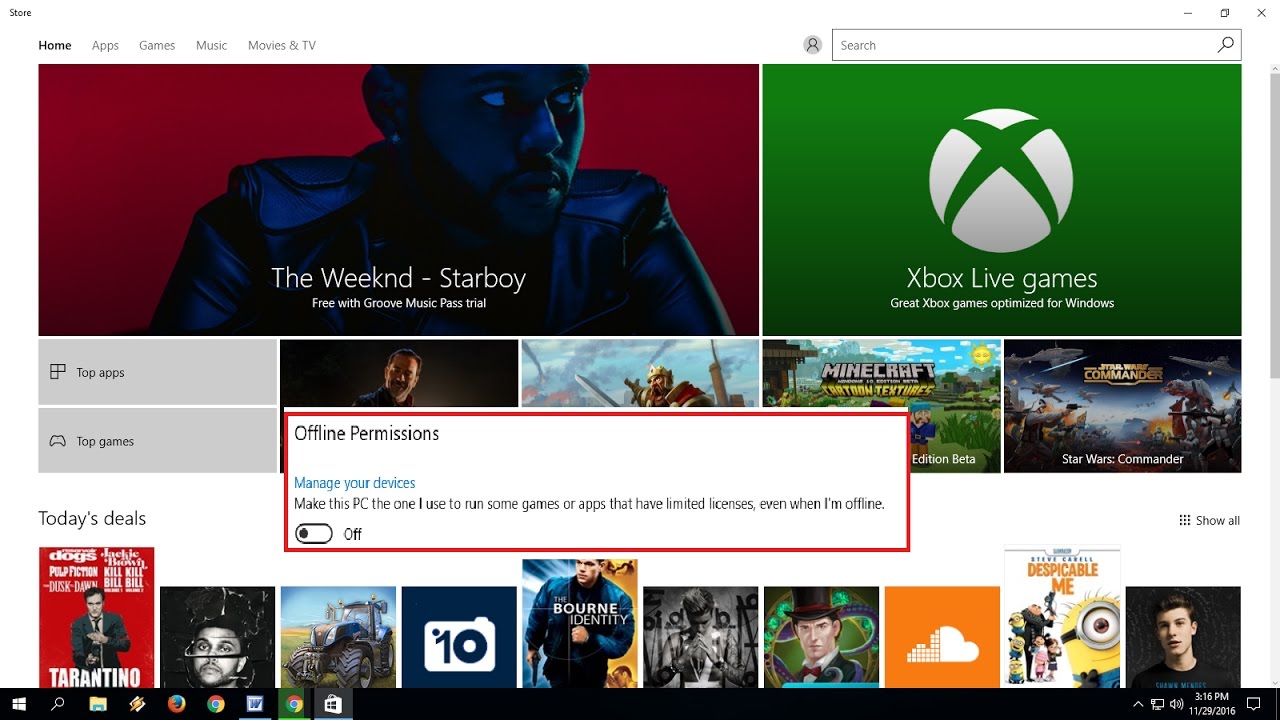Image resolution: width=1280 pixels, height=720 pixels.
Task: Open The Bourne Identity movie deal
Action: coord(579,623)
